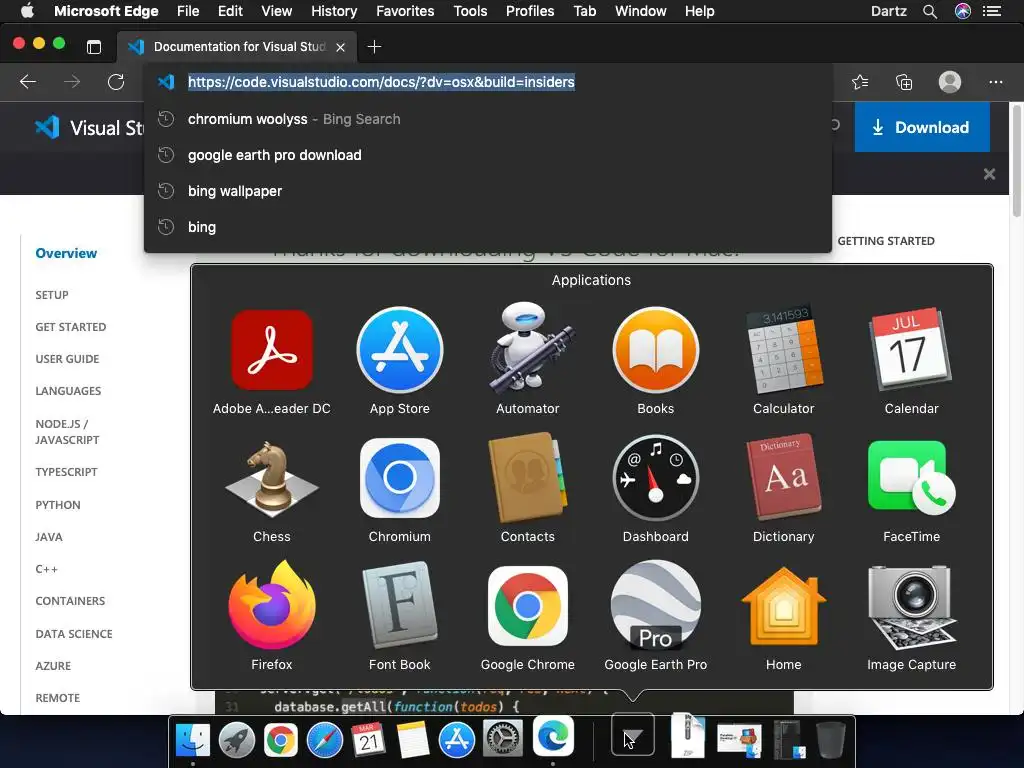Open Edge Favorites star-list button
The height and width of the screenshot is (768, 1024).
(860, 82)
